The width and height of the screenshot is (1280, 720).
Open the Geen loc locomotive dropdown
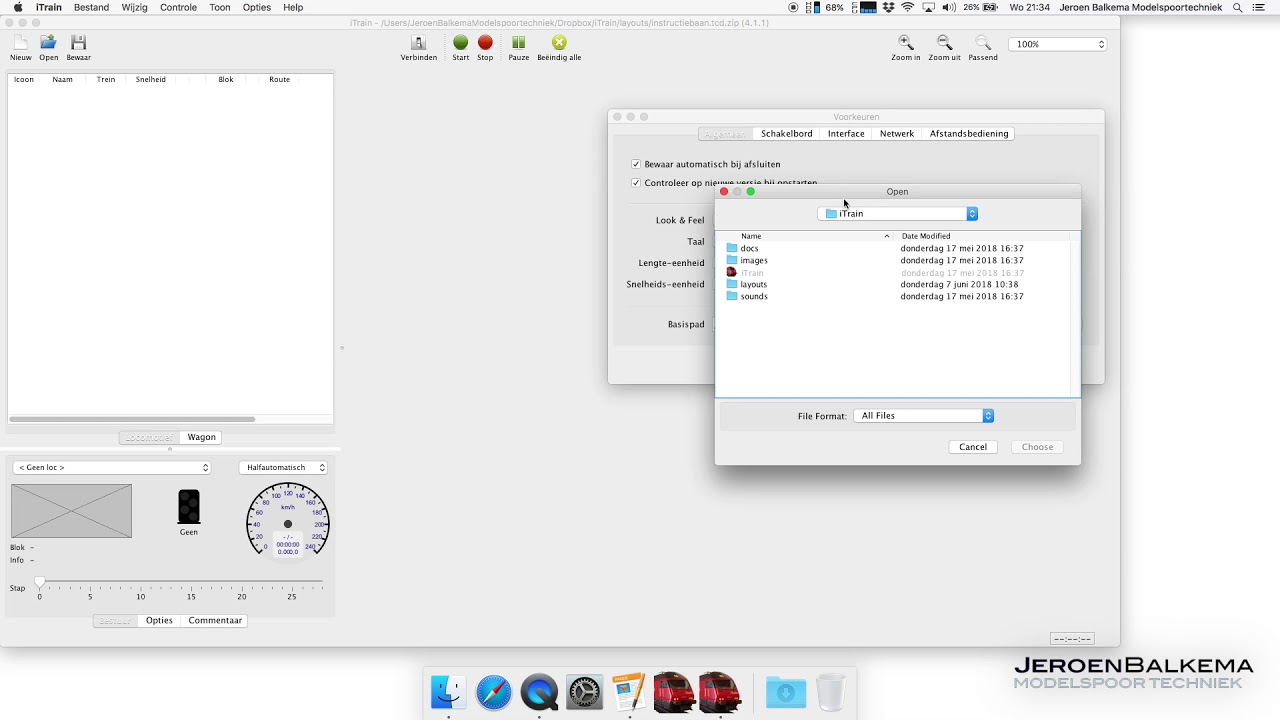pos(112,467)
